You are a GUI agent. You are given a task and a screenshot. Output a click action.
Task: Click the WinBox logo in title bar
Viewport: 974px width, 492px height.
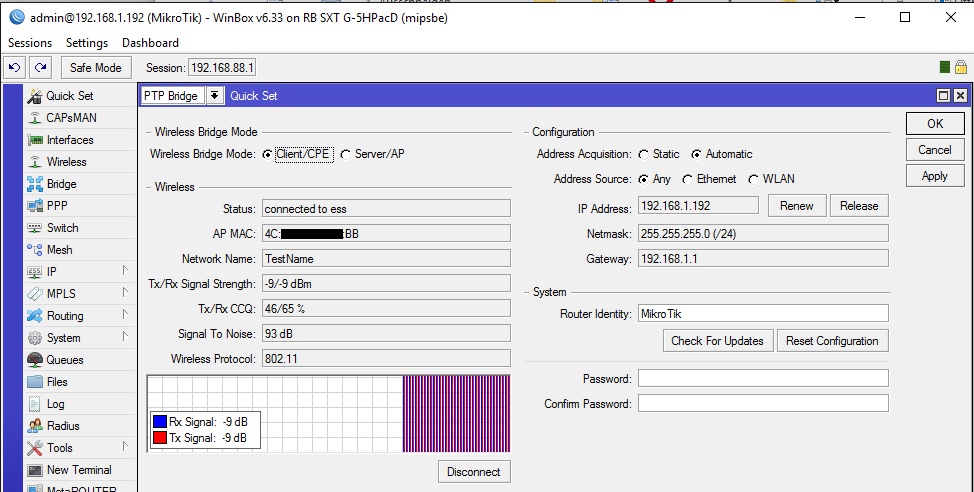pos(17,17)
